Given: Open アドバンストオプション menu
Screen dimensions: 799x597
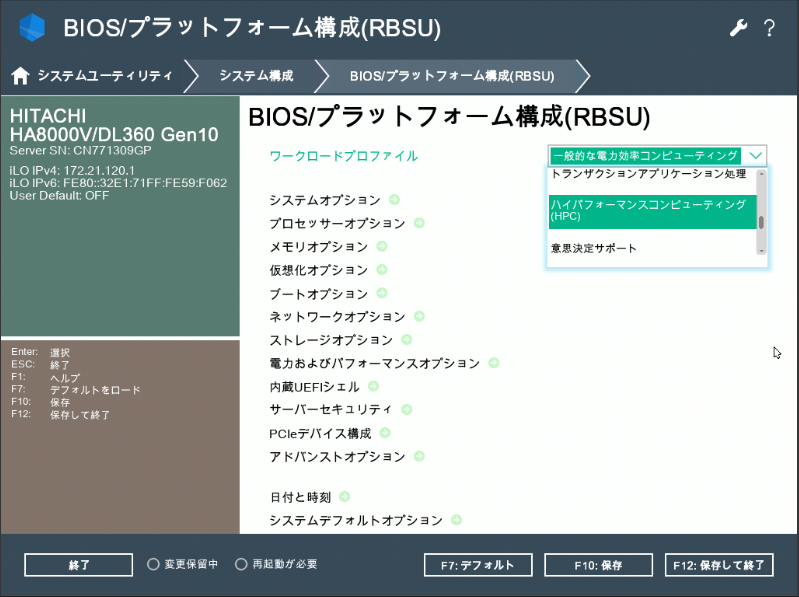Looking at the screenshot, I should [337, 456].
